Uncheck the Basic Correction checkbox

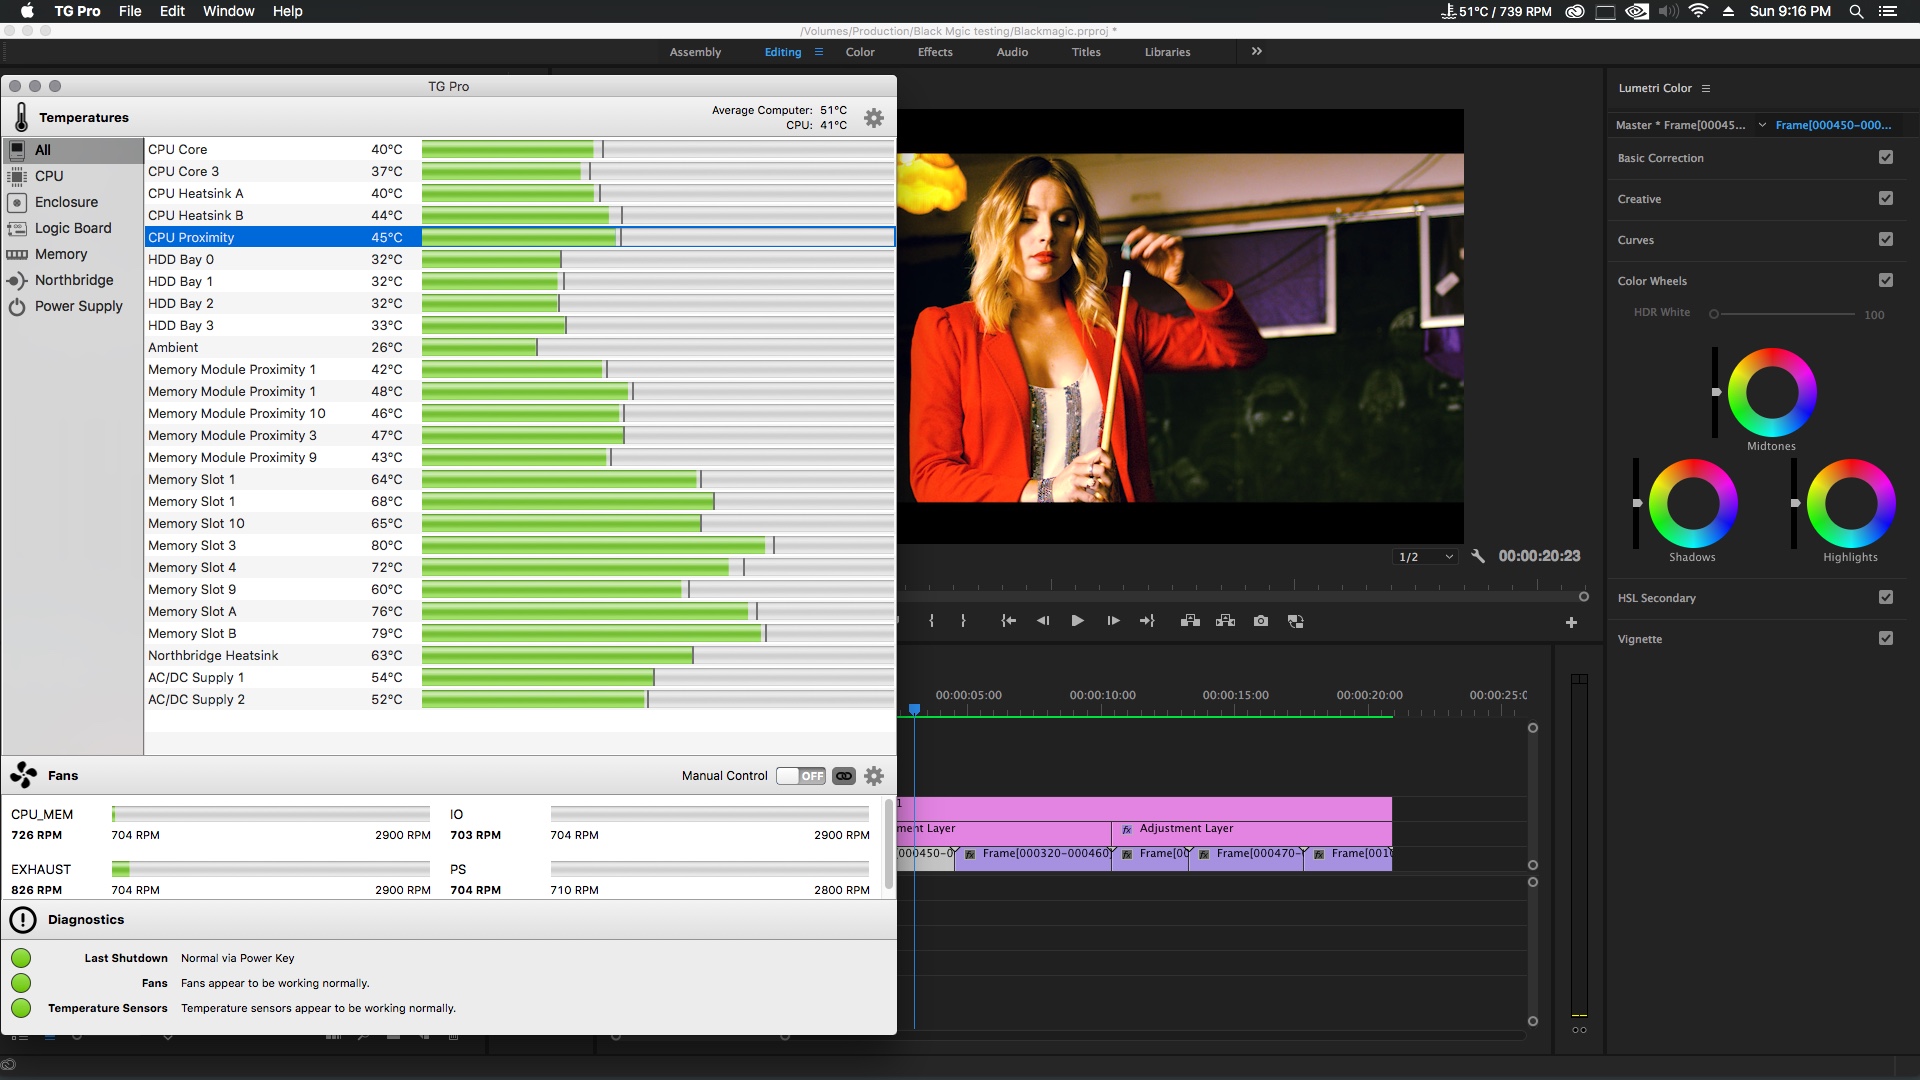tap(1885, 157)
